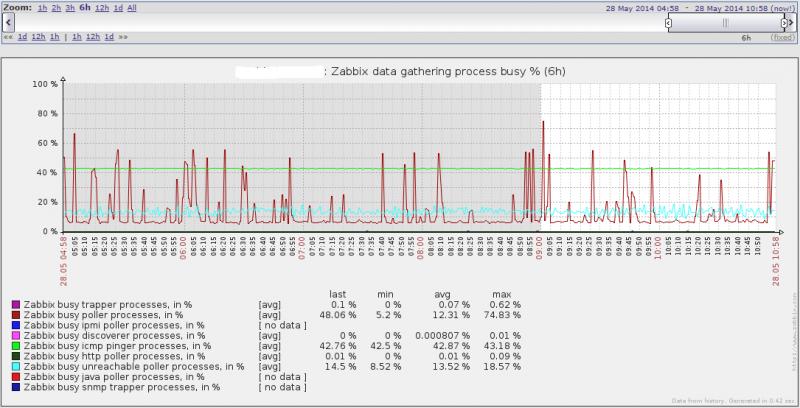Shift time forward by 12h
Screen dimensions: 800x408
93,37
